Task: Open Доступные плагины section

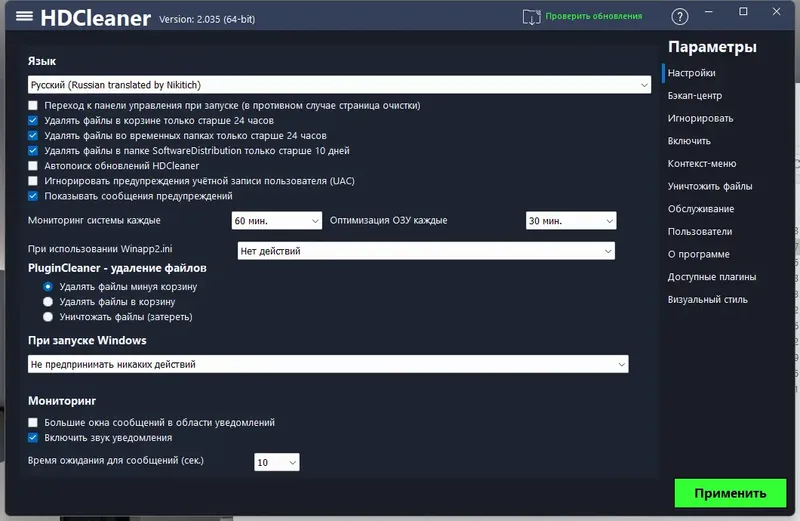Action: coord(712,277)
